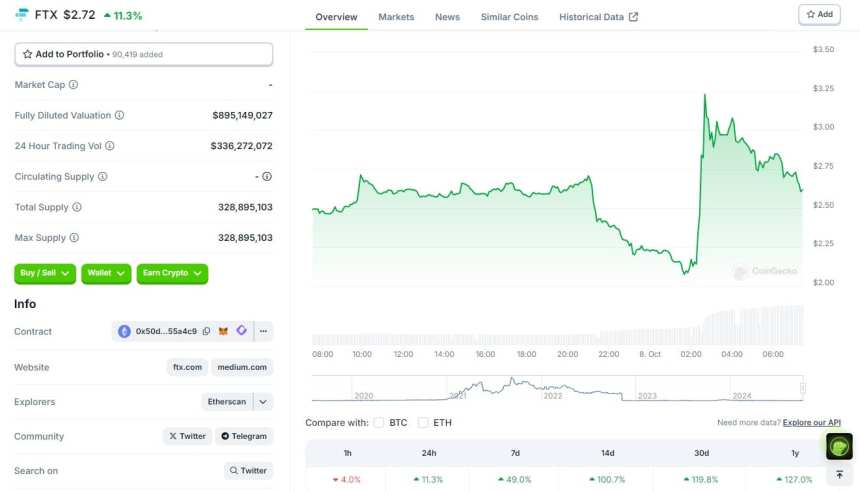Click Fully Diluted Valuation info icon
Viewport: 860px width, 491px height.
coord(120,115)
